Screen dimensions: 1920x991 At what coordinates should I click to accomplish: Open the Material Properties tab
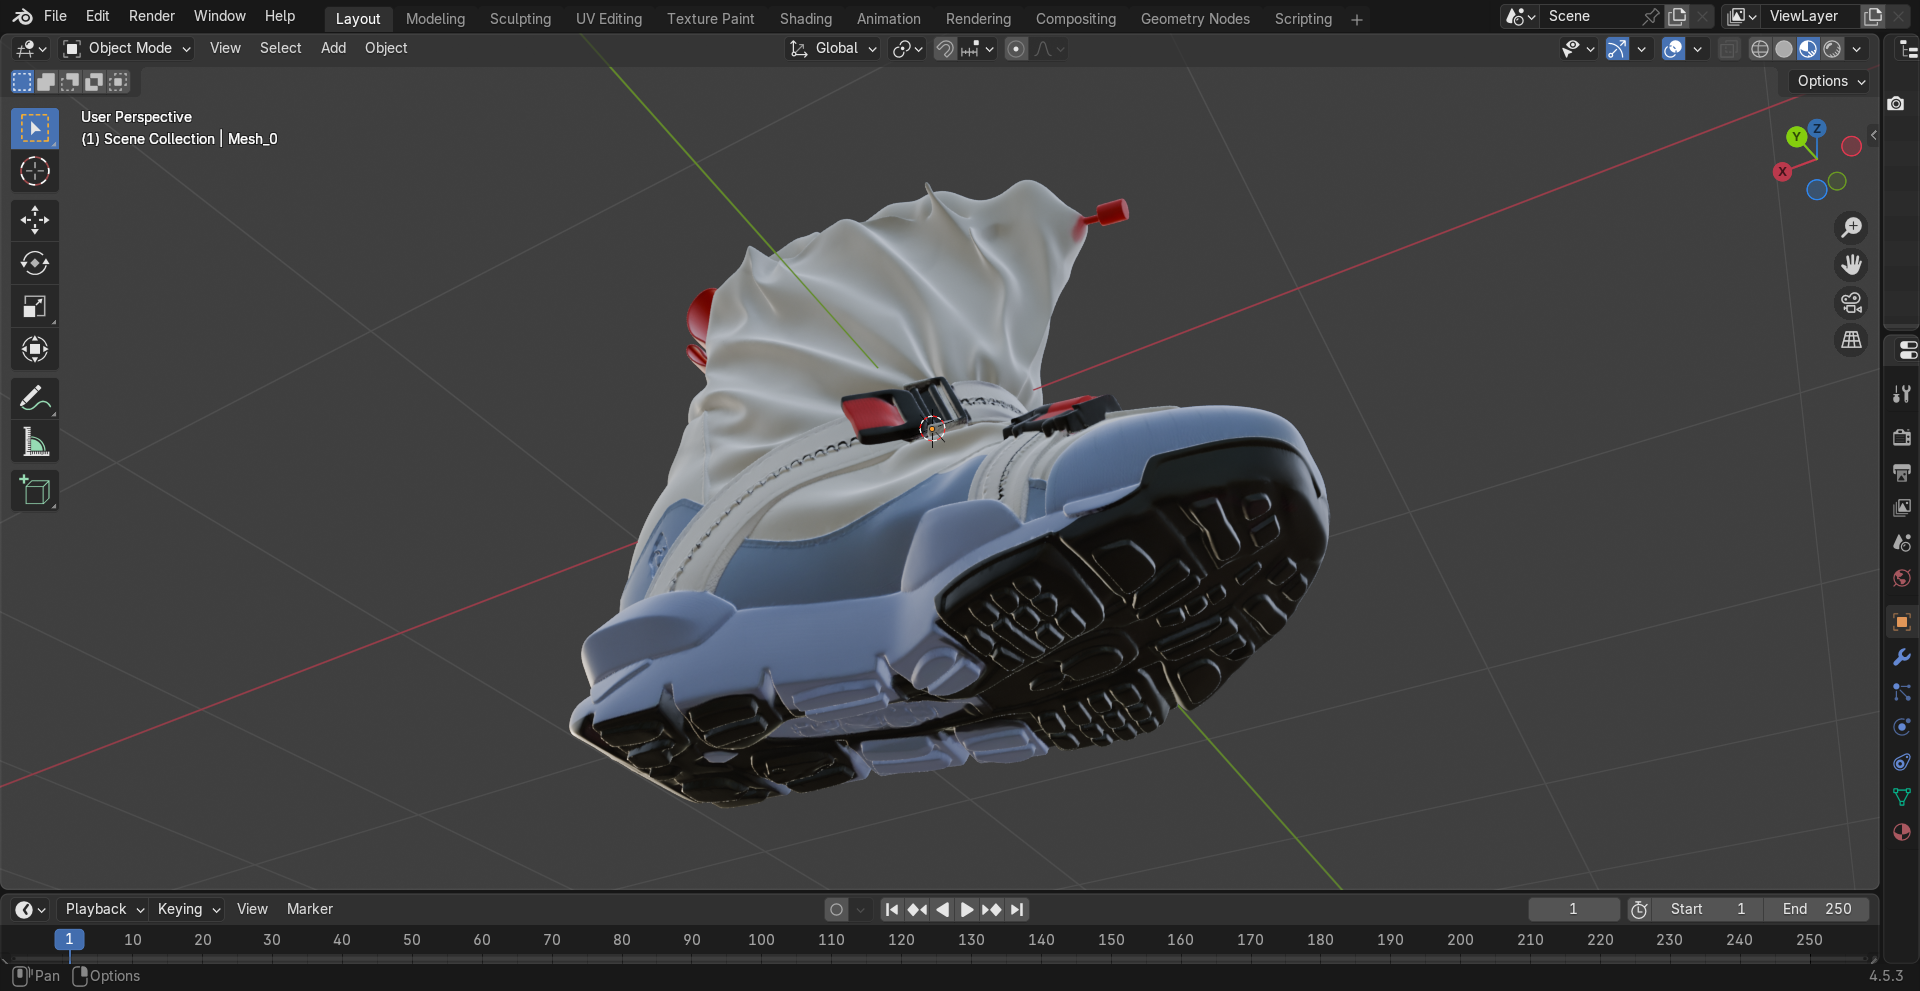point(1901,832)
